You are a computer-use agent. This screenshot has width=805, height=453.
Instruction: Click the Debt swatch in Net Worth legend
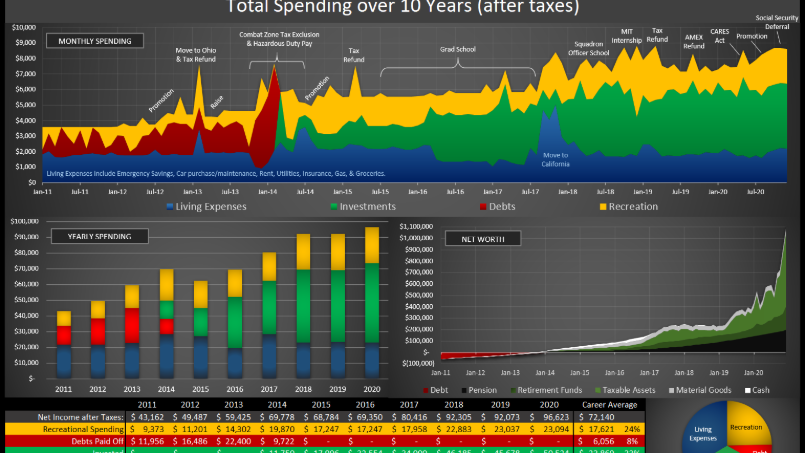[426, 390]
